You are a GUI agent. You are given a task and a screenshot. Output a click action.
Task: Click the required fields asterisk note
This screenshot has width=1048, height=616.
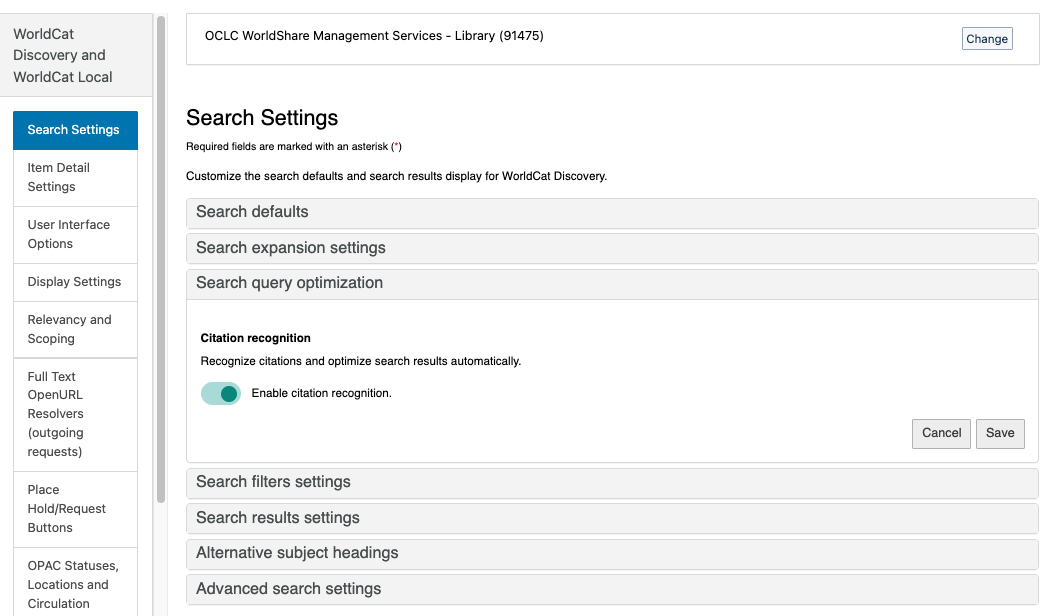[293, 146]
